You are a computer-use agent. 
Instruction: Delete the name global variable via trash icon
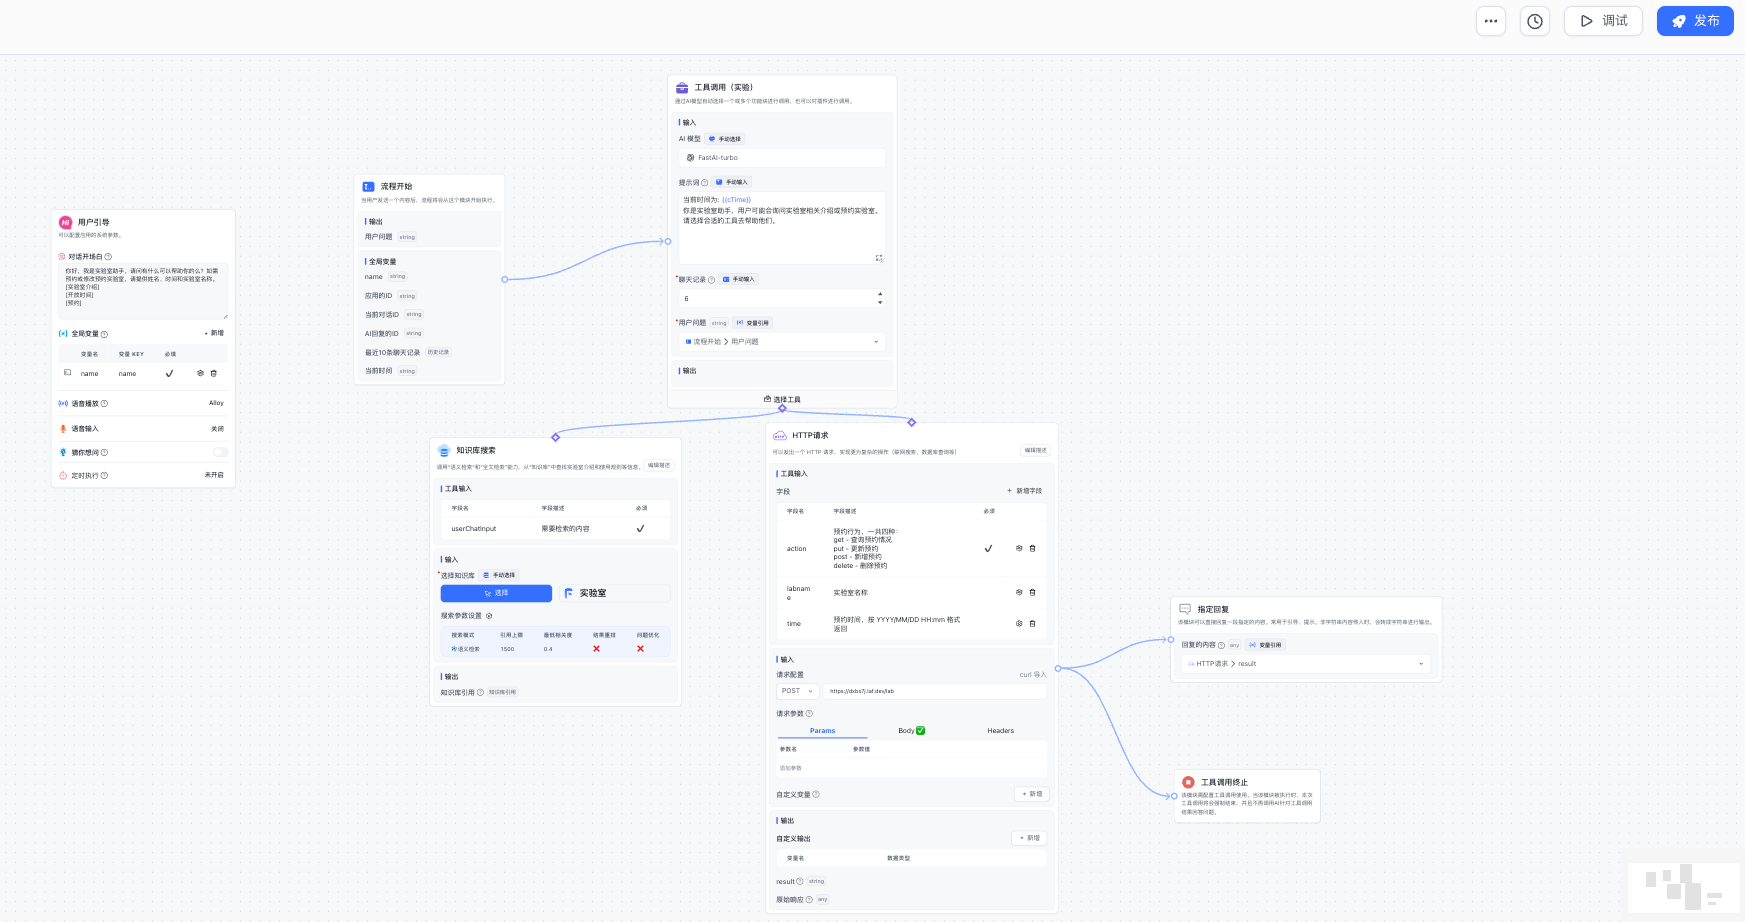pyautogui.click(x=213, y=373)
